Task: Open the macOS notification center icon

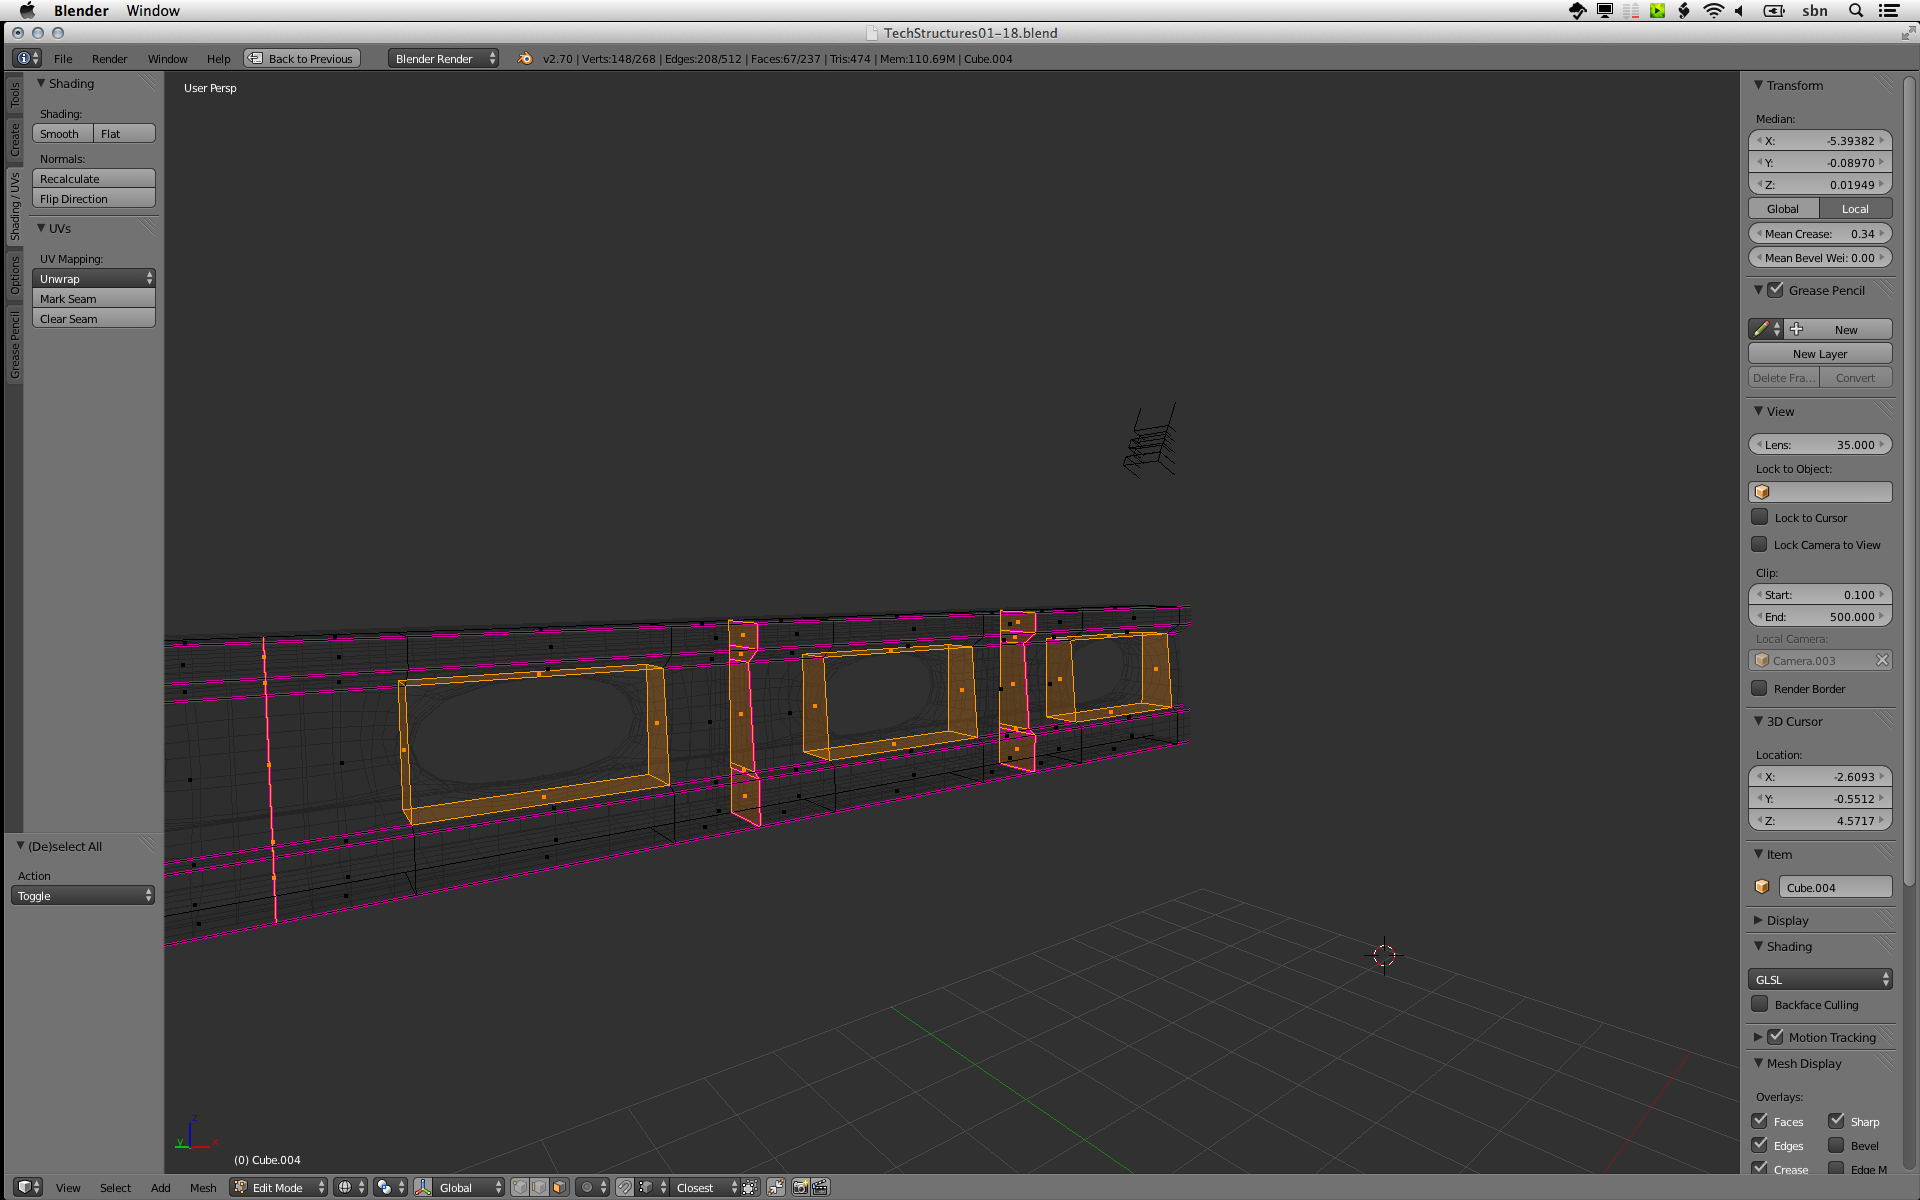Action: (1889, 11)
